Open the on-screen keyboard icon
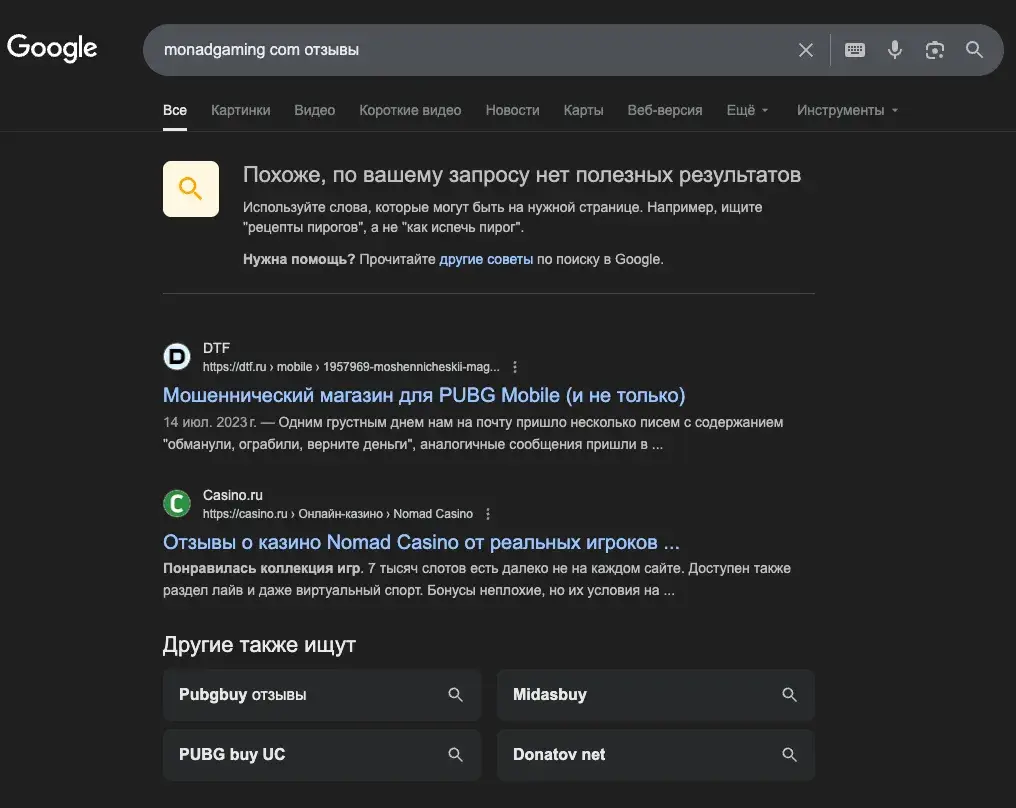Viewport: 1016px width, 808px height. point(855,50)
